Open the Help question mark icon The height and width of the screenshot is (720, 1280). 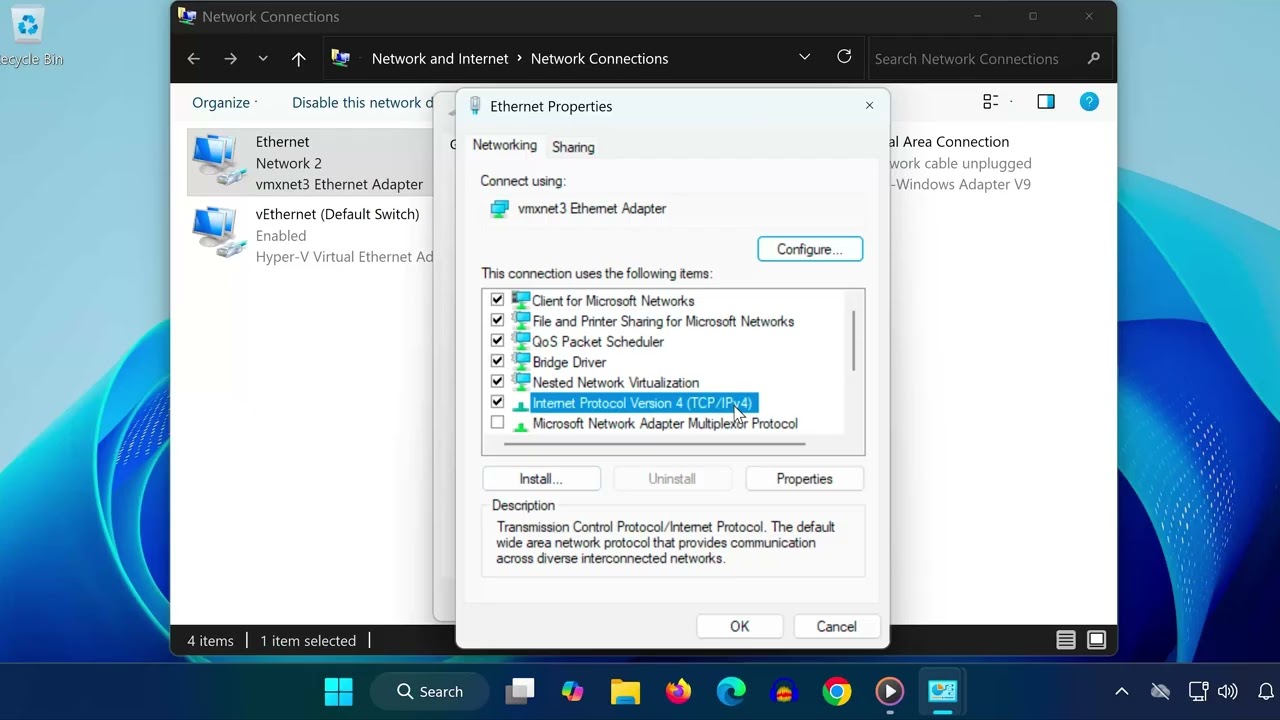click(x=1089, y=102)
